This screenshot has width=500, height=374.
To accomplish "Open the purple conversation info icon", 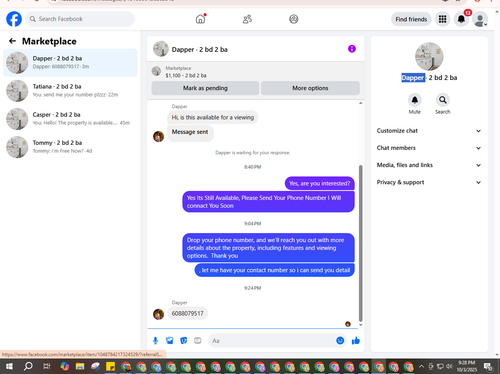I will tap(352, 49).
